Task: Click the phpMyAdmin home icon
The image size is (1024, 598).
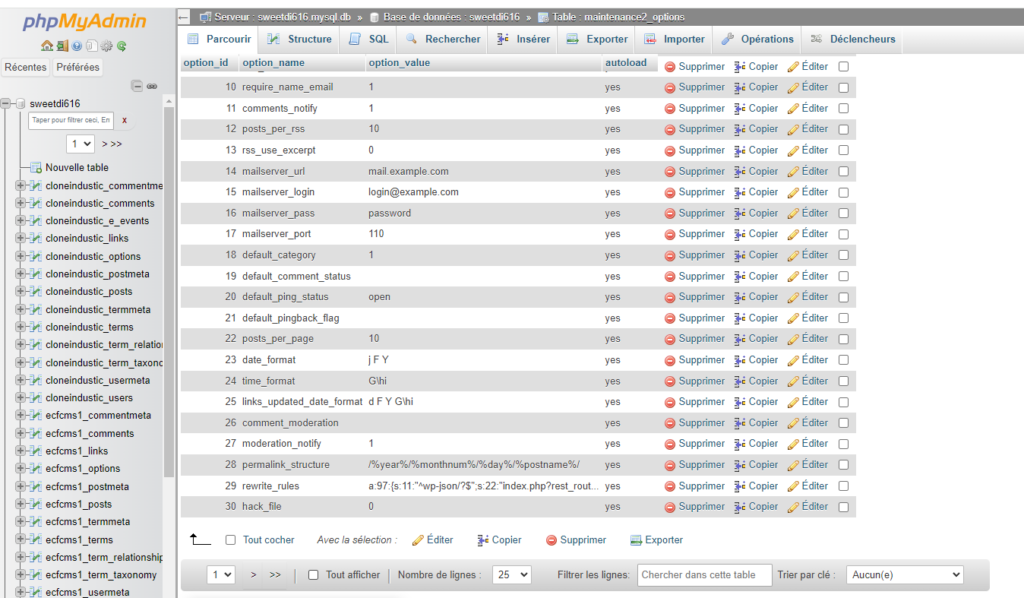Action: (46, 46)
